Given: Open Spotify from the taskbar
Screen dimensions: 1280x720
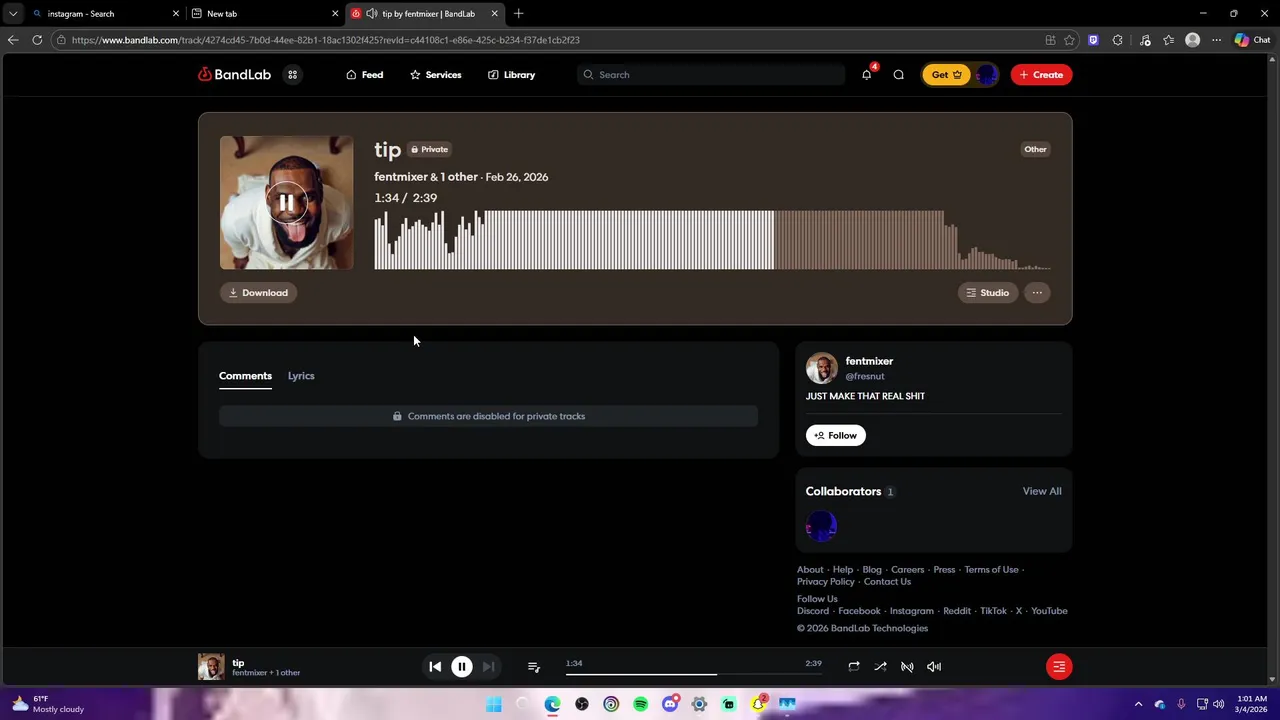Looking at the screenshot, I should [x=640, y=705].
